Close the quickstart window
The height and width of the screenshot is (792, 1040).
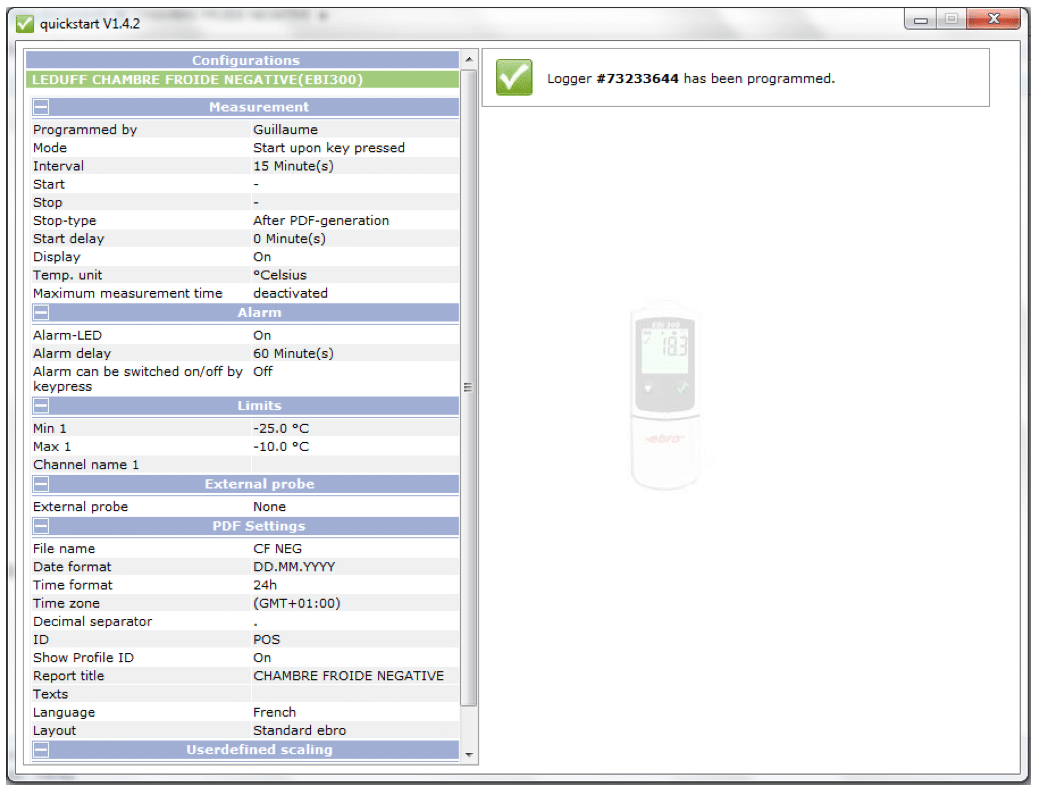(993, 20)
